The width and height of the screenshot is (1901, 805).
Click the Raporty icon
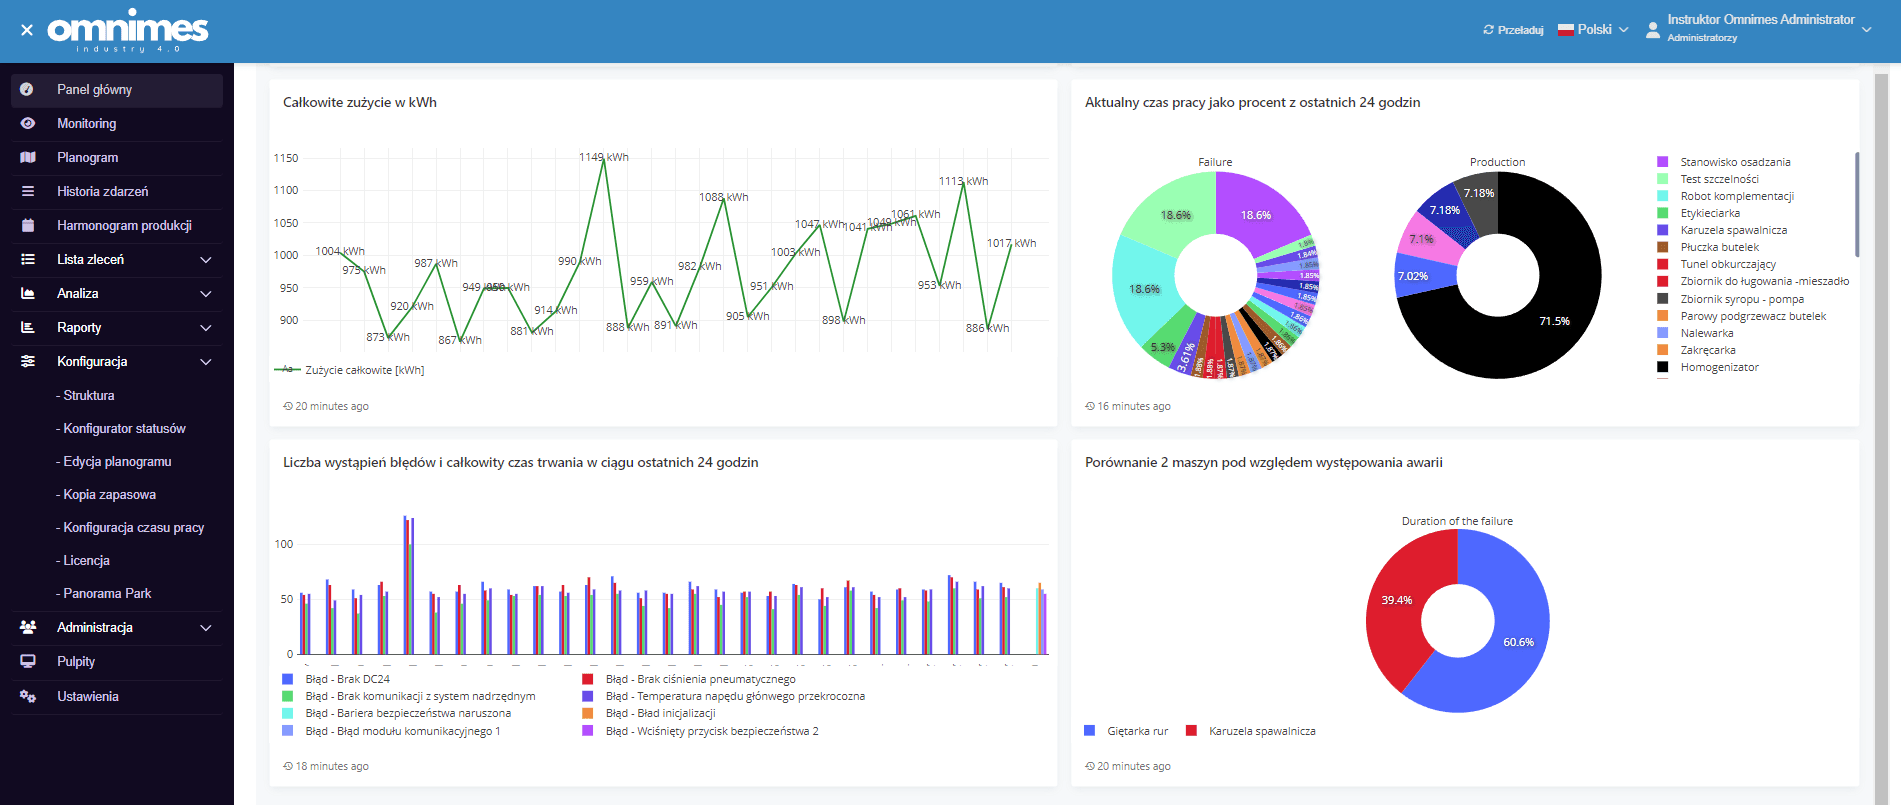(x=27, y=327)
